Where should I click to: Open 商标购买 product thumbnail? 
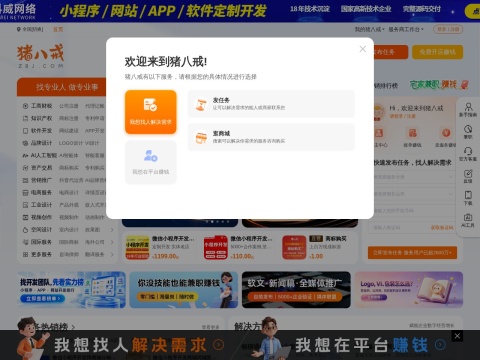[x=294, y=248]
